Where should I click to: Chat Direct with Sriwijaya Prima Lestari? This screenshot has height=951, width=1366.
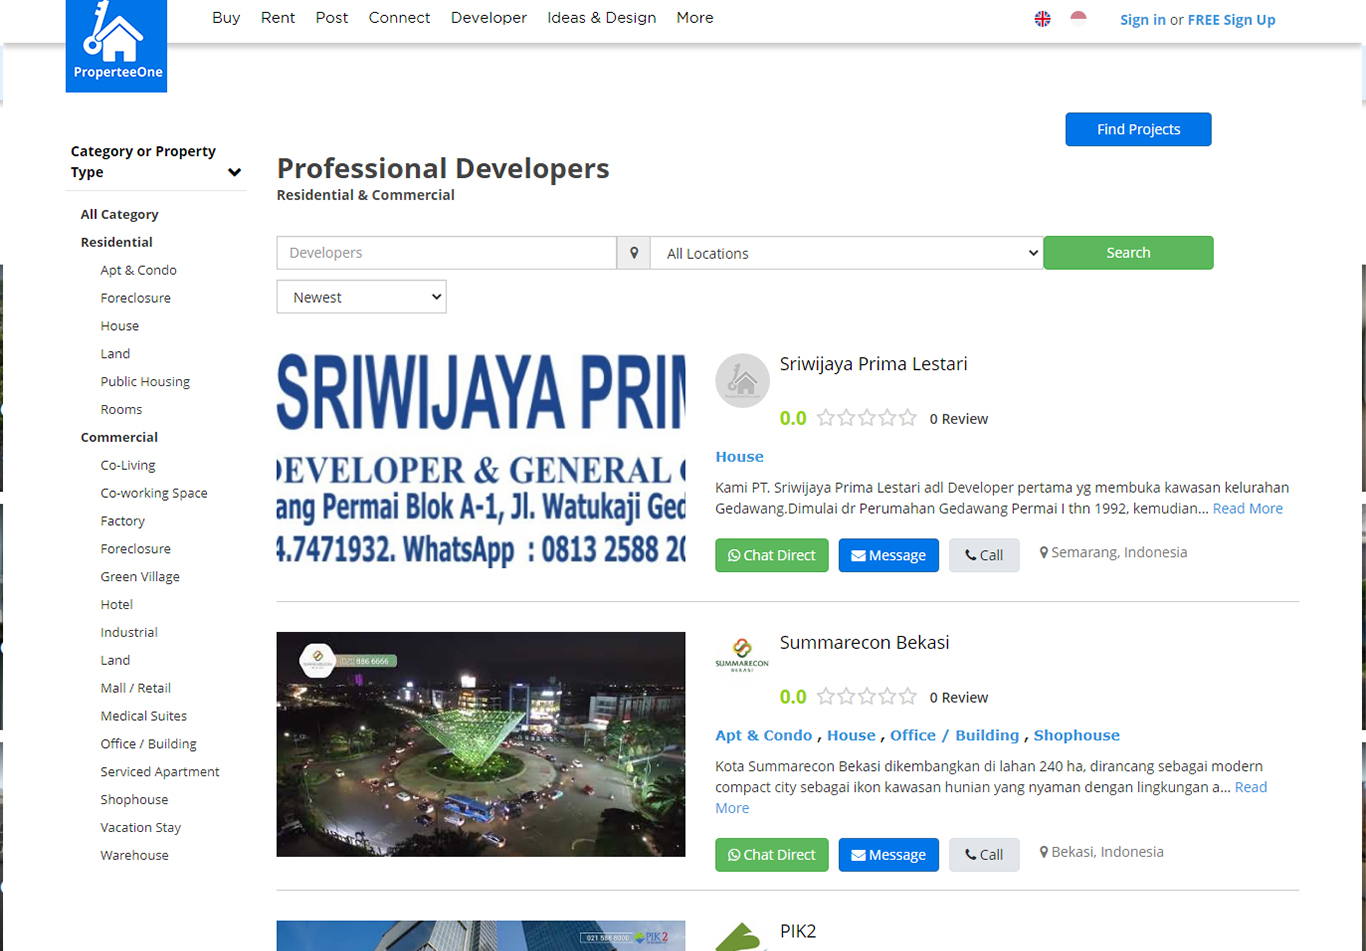771,555
